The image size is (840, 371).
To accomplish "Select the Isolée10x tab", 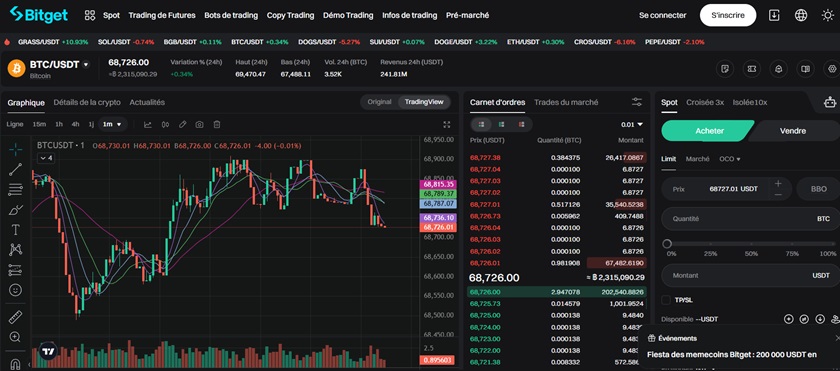I will click(x=750, y=102).
